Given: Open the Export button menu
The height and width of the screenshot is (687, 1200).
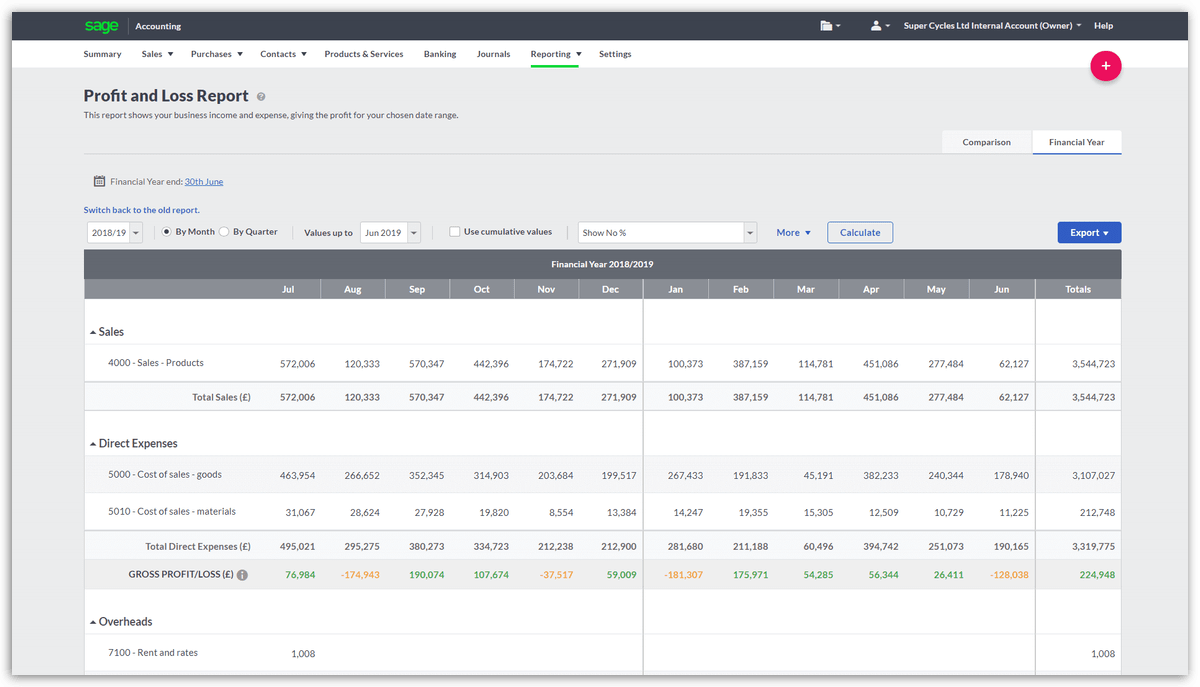Looking at the screenshot, I should (x=1089, y=233).
